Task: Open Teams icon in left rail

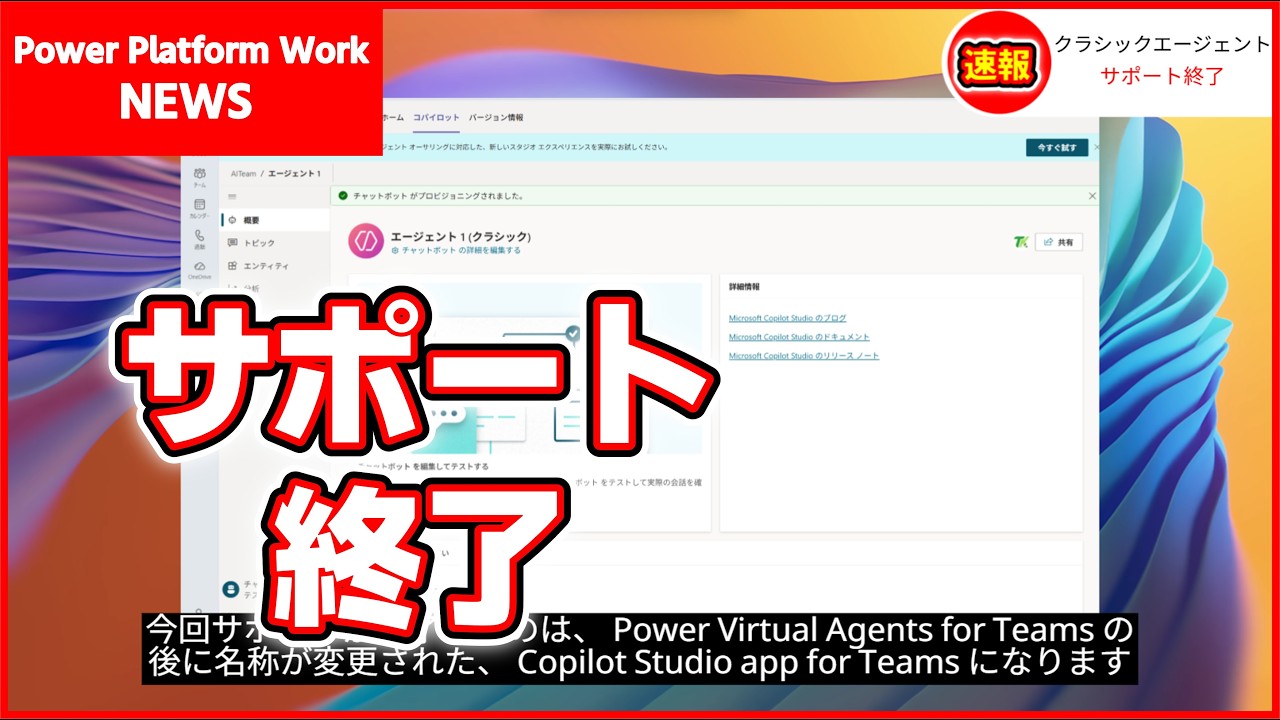Action: coord(200,176)
